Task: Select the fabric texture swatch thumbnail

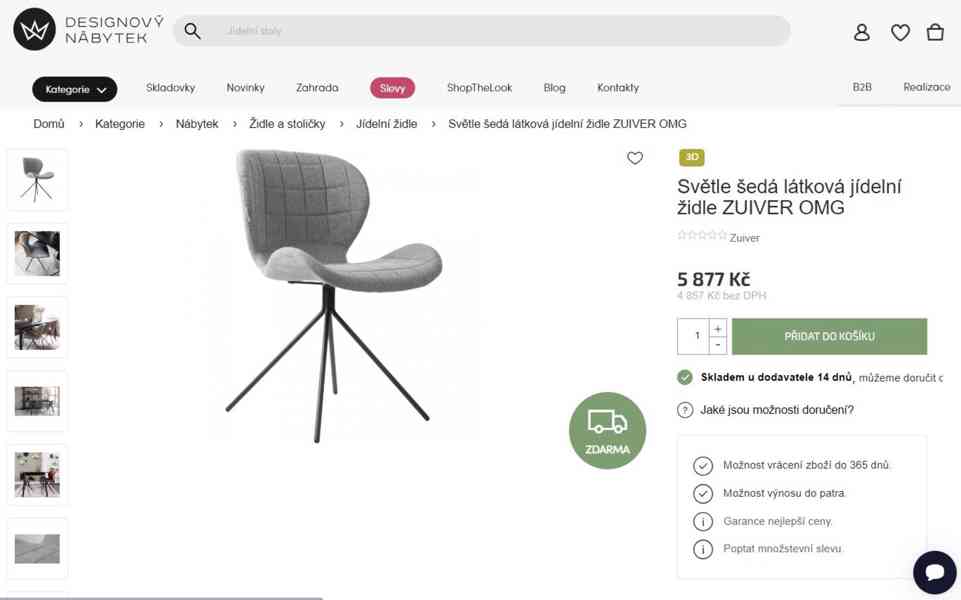Action: pos(37,548)
